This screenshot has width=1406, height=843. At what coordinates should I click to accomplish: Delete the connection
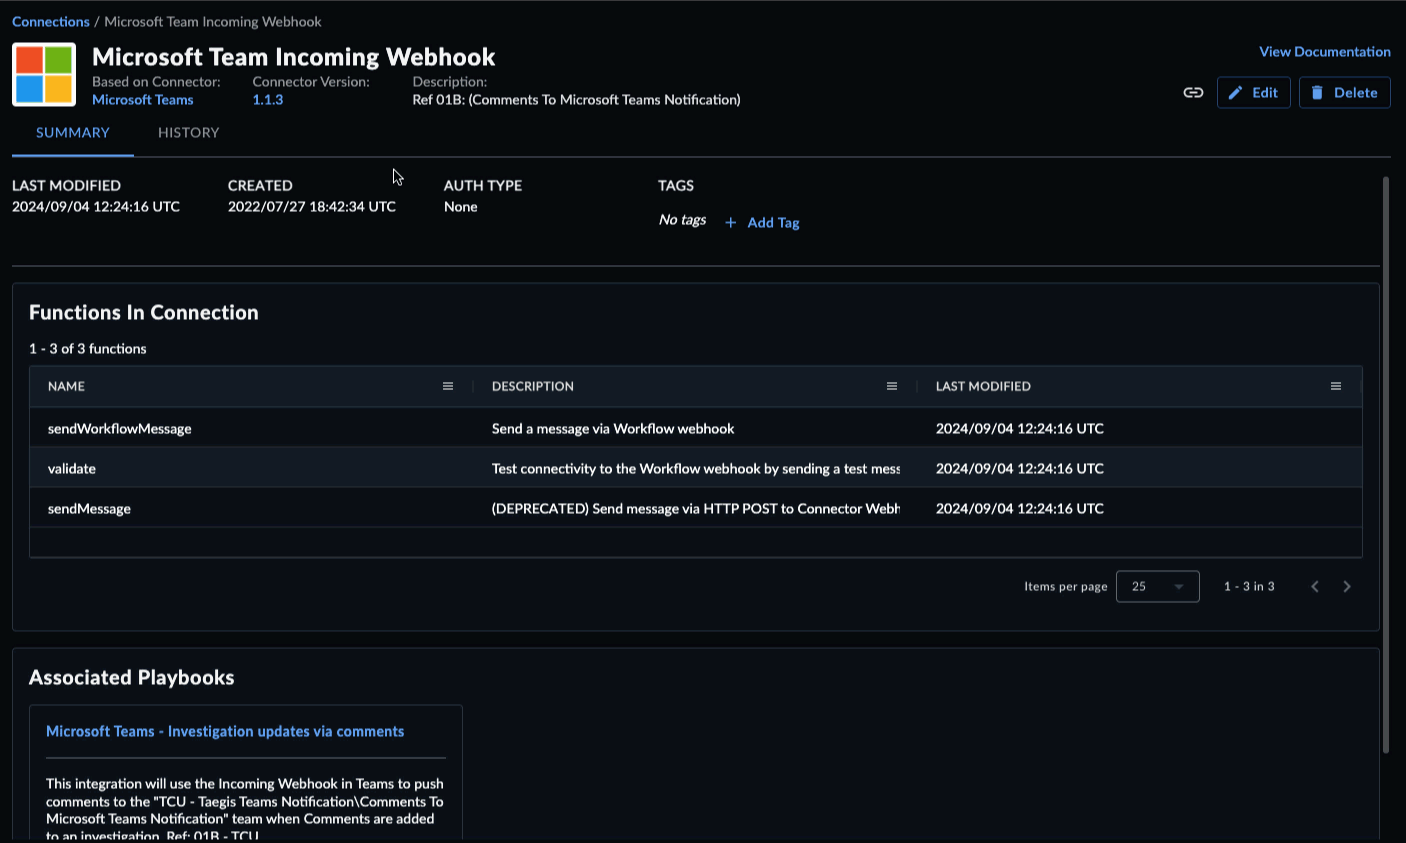pyautogui.click(x=1344, y=92)
